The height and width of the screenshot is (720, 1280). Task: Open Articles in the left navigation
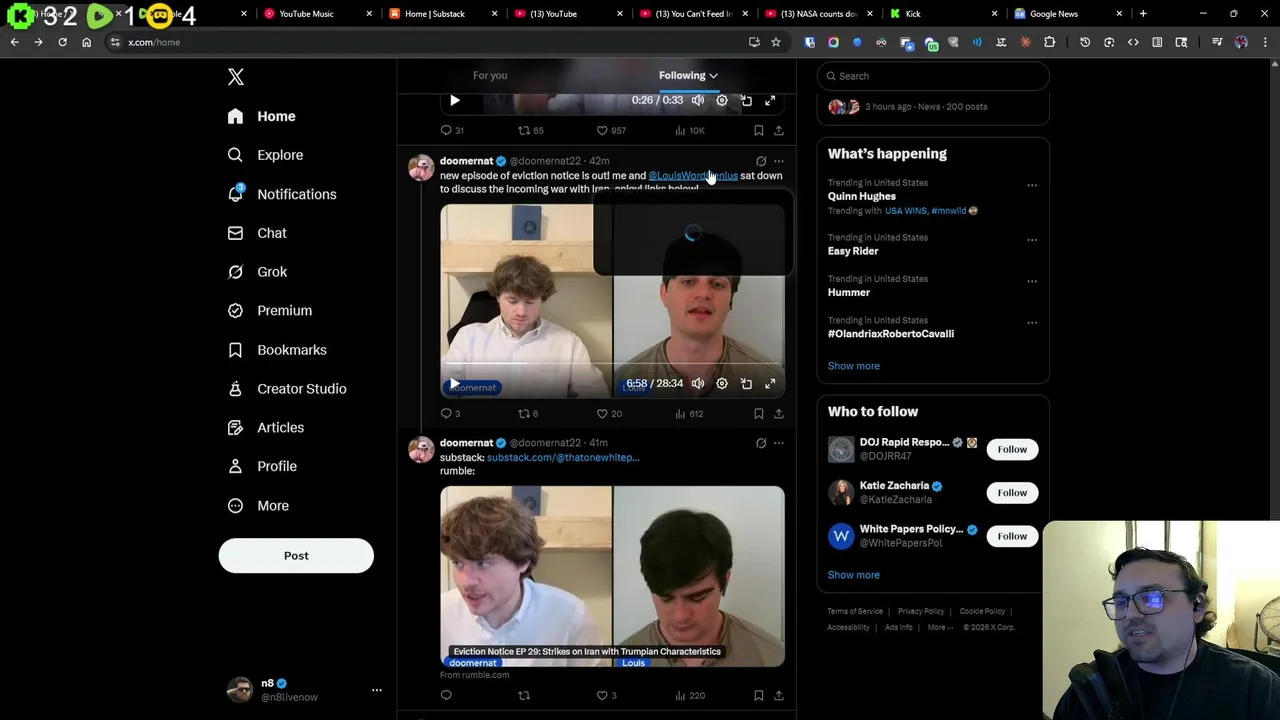[x=265, y=428]
